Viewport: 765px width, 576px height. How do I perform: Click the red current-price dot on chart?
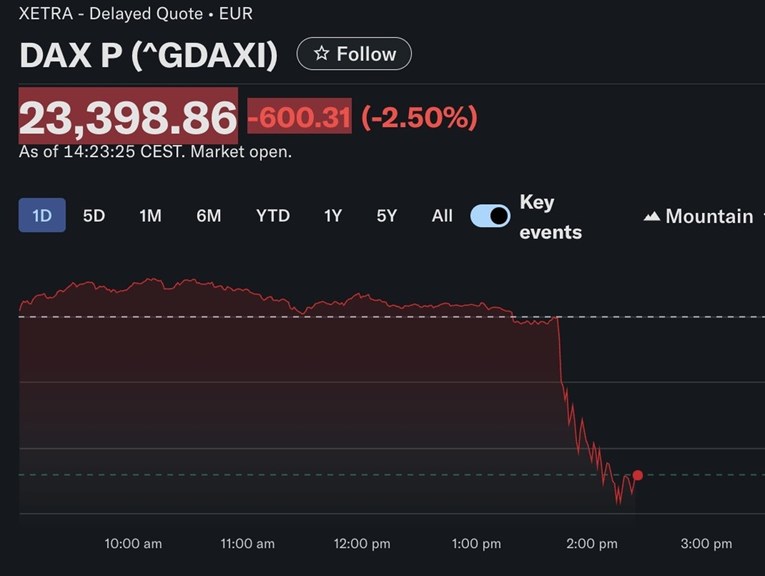[638, 475]
